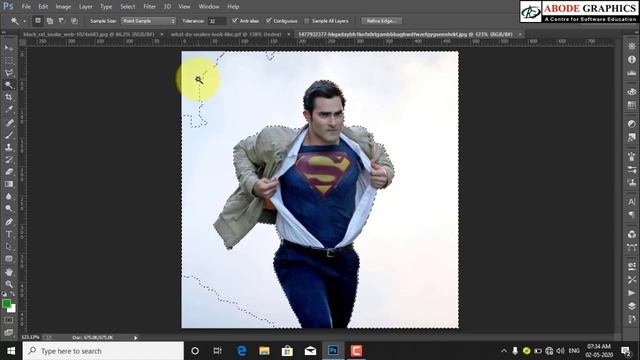
Task: Click the green foreground color swatch
Action: (x=6, y=303)
